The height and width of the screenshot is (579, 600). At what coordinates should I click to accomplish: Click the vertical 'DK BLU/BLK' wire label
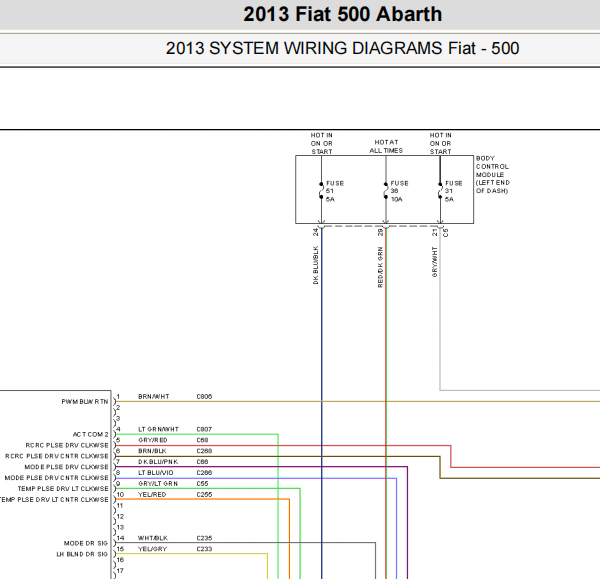pos(316,265)
